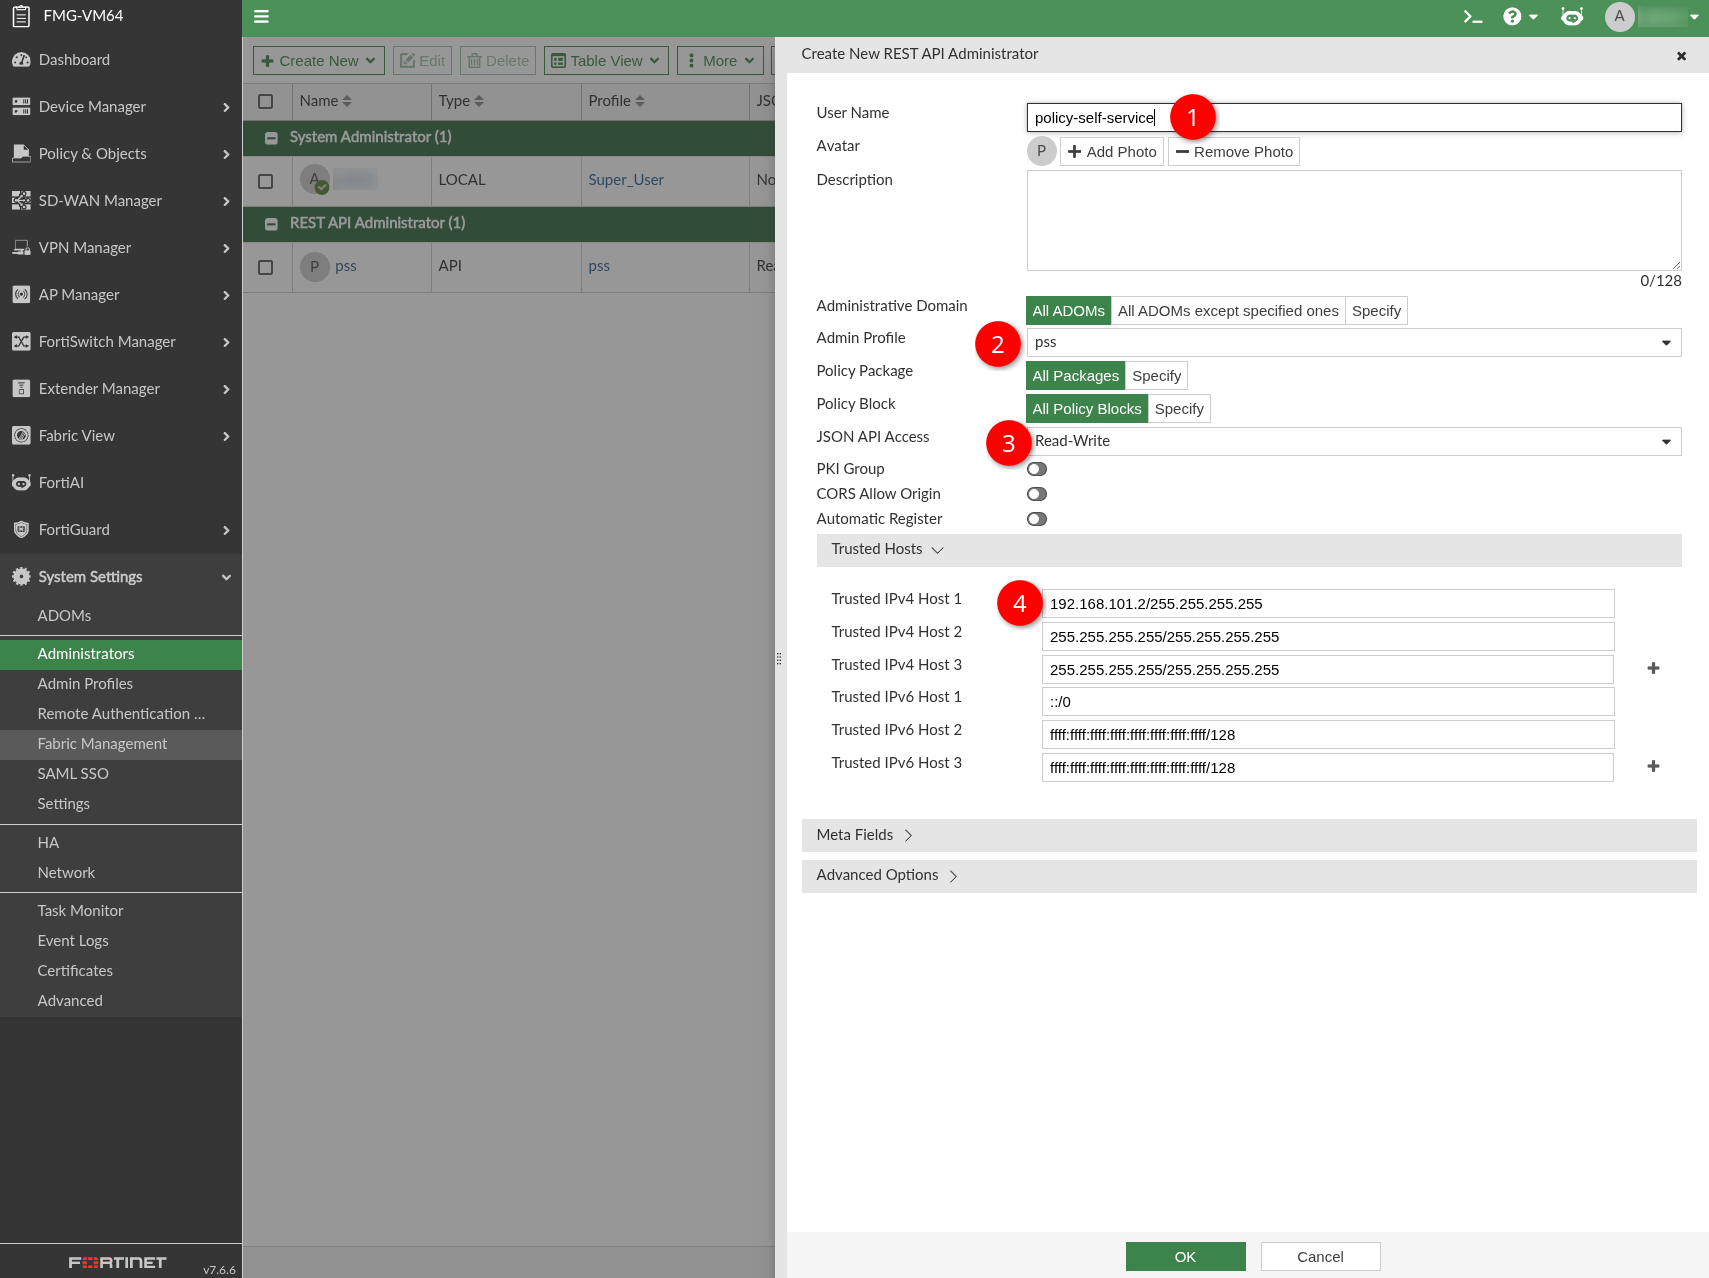Toggle the Automatic Register switch
This screenshot has height=1278, width=1709.
(x=1037, y=519)
